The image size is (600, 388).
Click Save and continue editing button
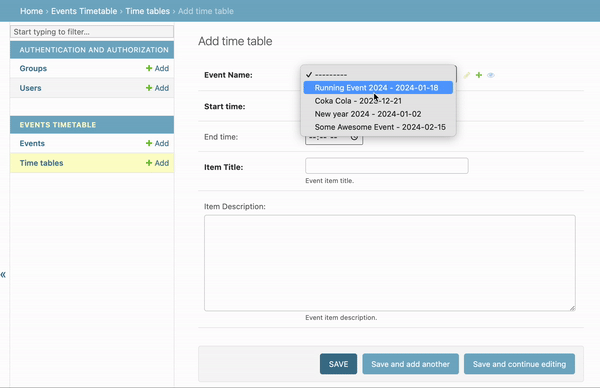[x=519, y=364]
